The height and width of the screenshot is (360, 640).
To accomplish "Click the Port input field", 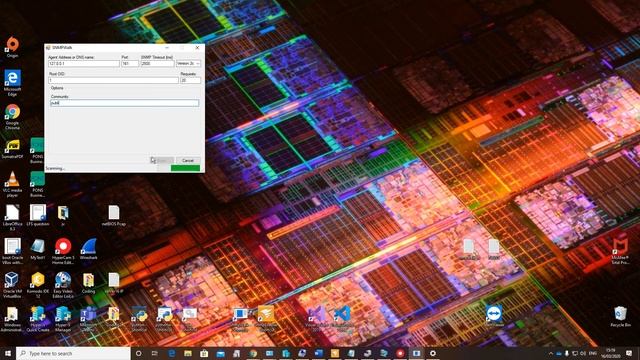I will (130, 64).
